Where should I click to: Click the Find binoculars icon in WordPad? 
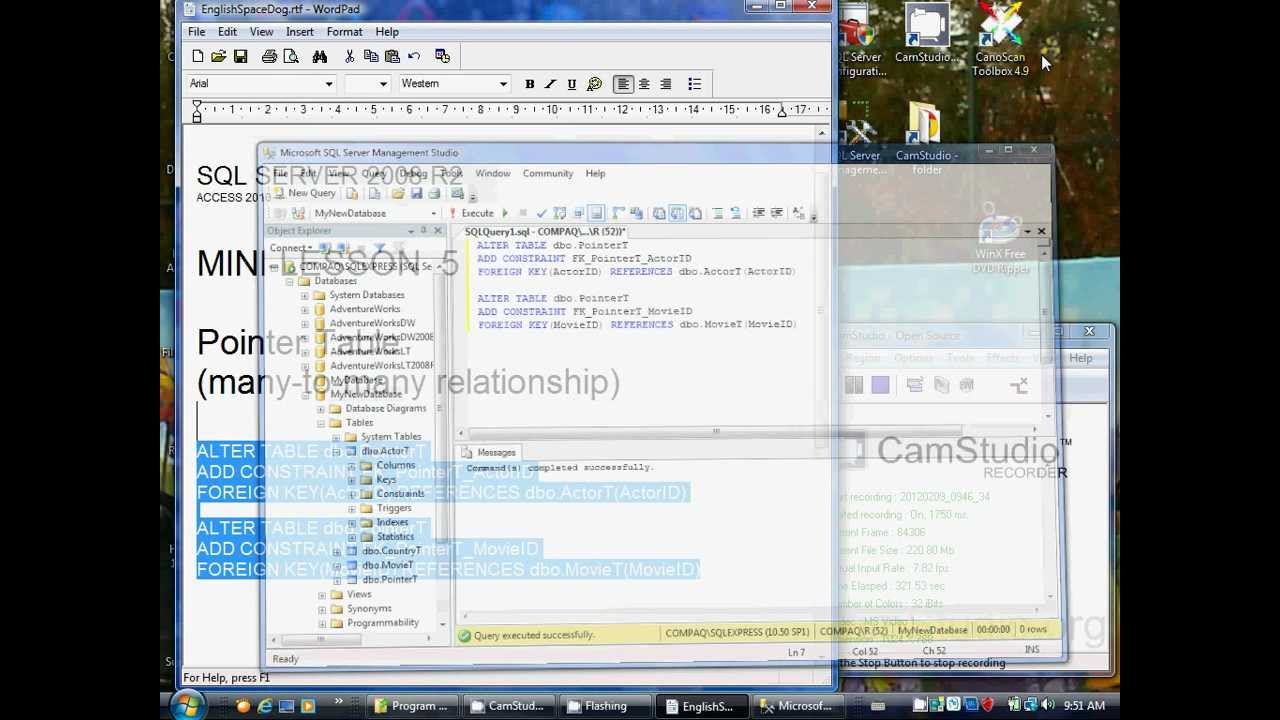coord(319,57)
